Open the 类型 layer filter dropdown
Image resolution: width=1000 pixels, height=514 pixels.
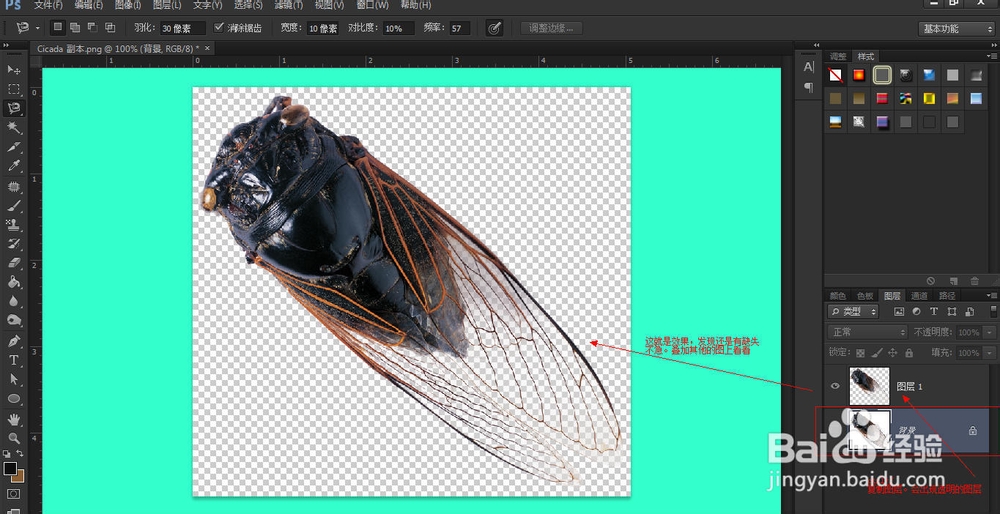pyautogui.click(x=853, y=311)
